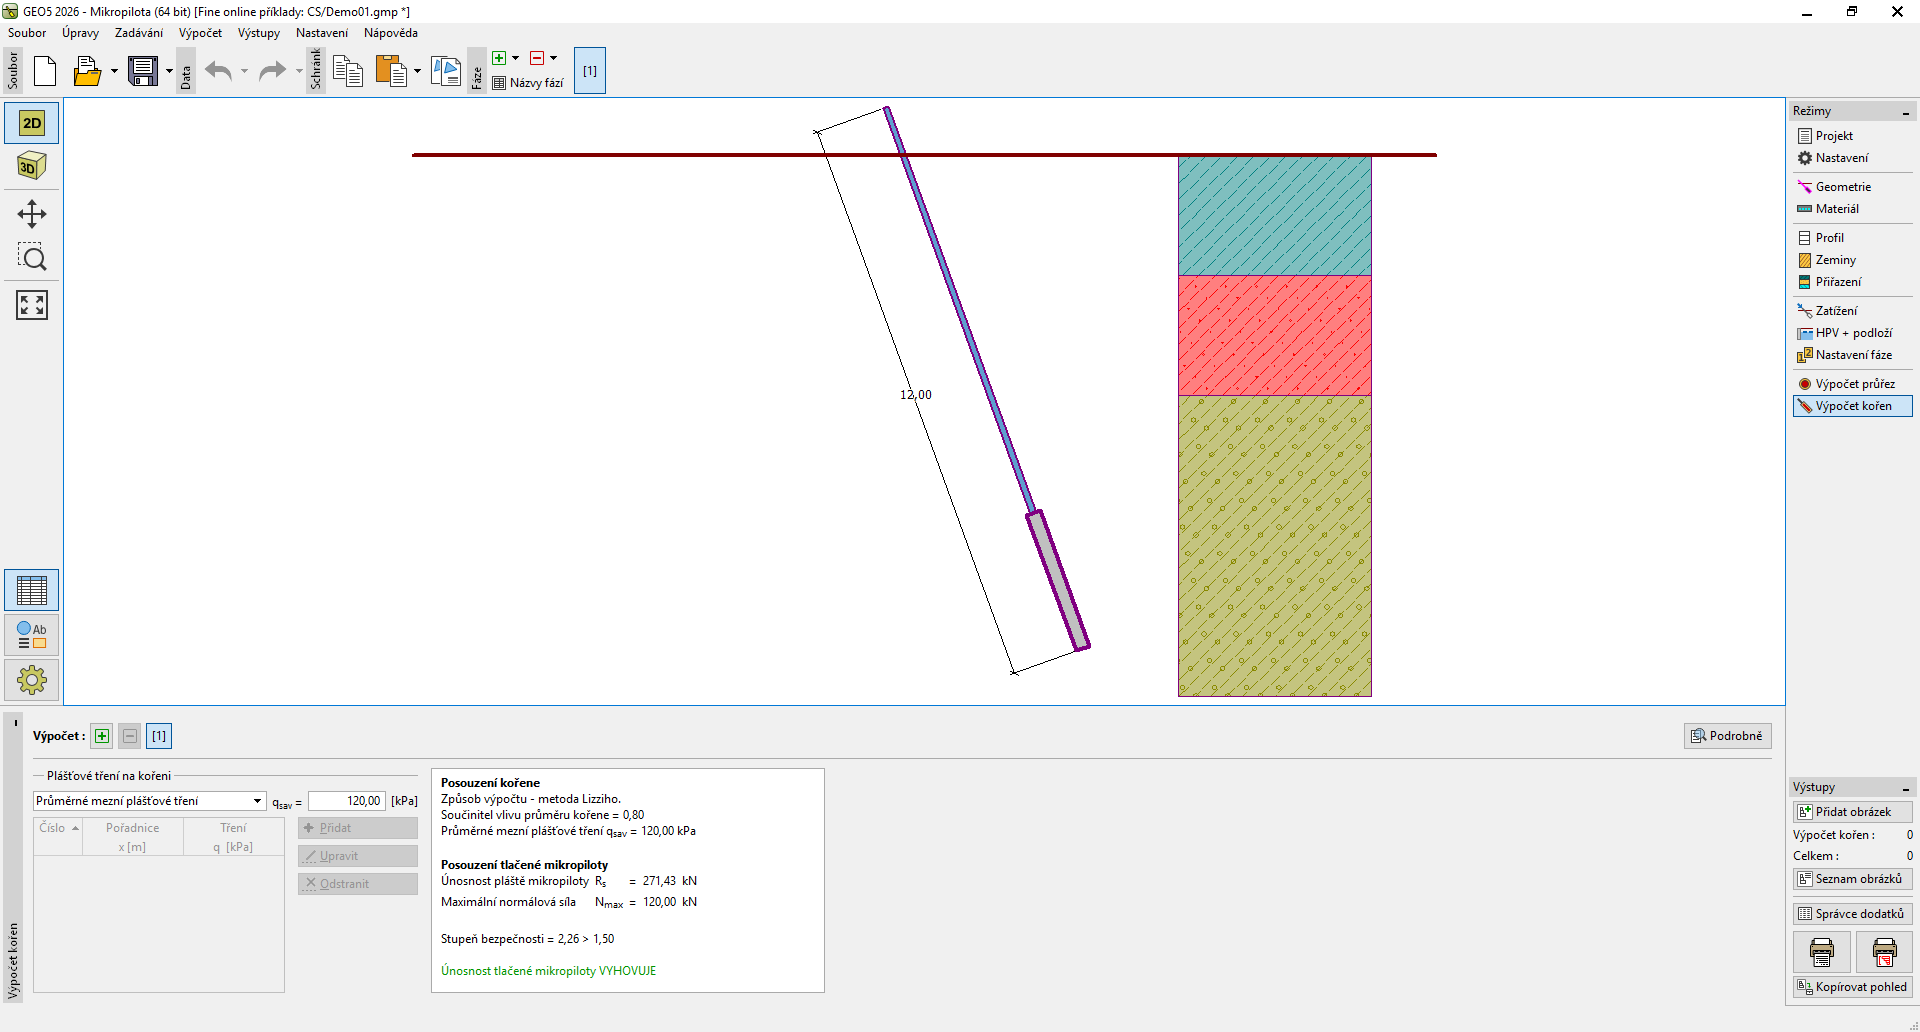Viewport: 1920px width, 1032px height.
Task: Activate the zoom region tool
Action: [32, 258]
